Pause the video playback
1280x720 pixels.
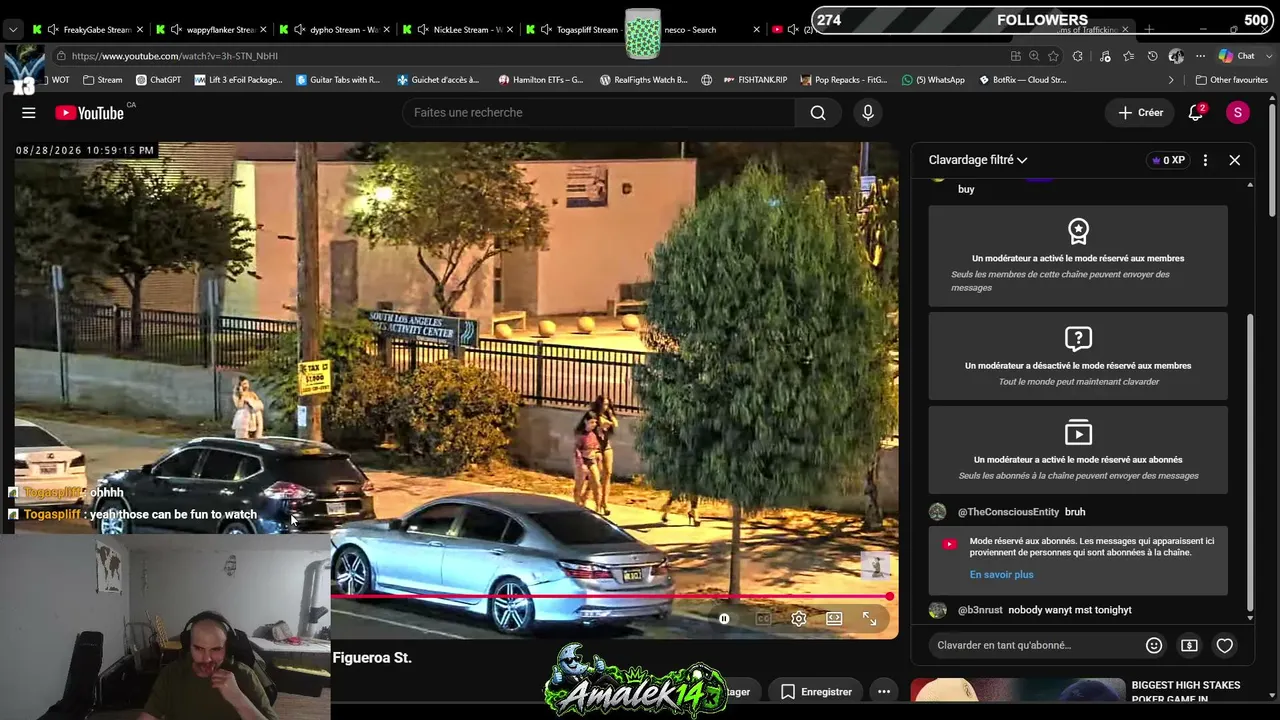click(x=724, y=619)
